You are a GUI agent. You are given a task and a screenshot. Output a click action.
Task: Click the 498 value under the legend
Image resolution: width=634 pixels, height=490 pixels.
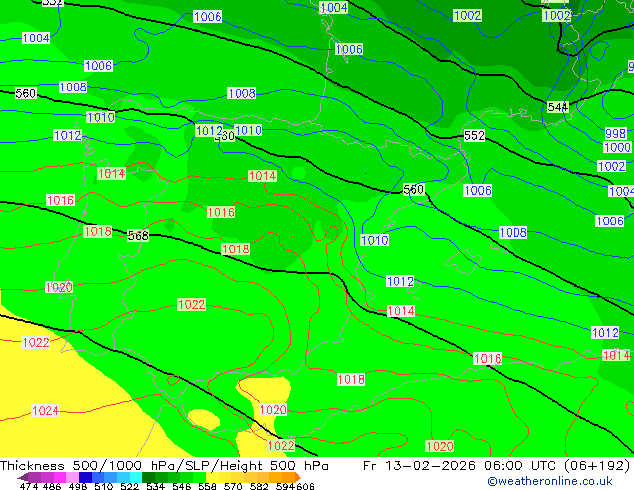tap(78, 486)
